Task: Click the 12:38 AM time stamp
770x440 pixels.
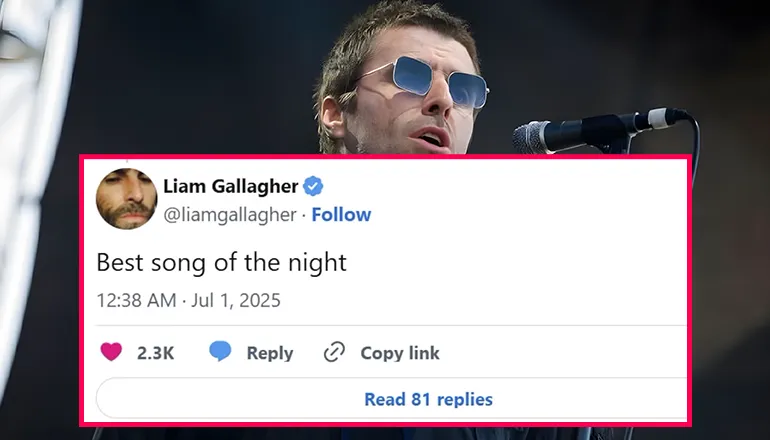Action: click(136, 299)
